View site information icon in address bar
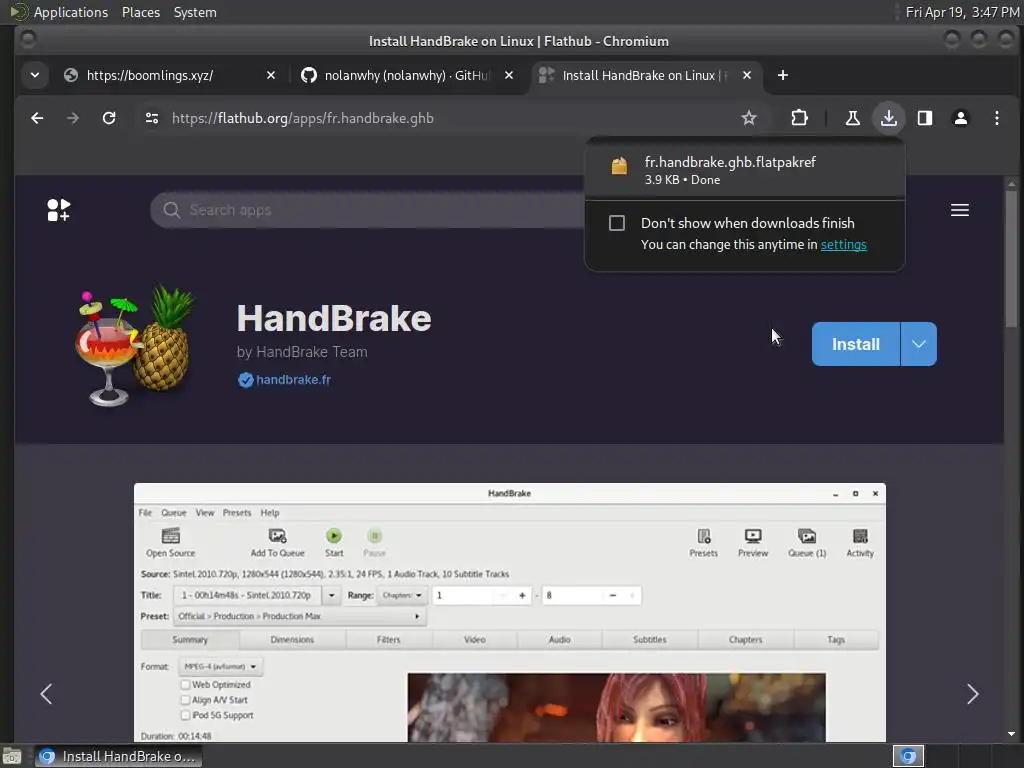Image resolution: width=1024 pixels, height=768 pixels. click(152, 118)
